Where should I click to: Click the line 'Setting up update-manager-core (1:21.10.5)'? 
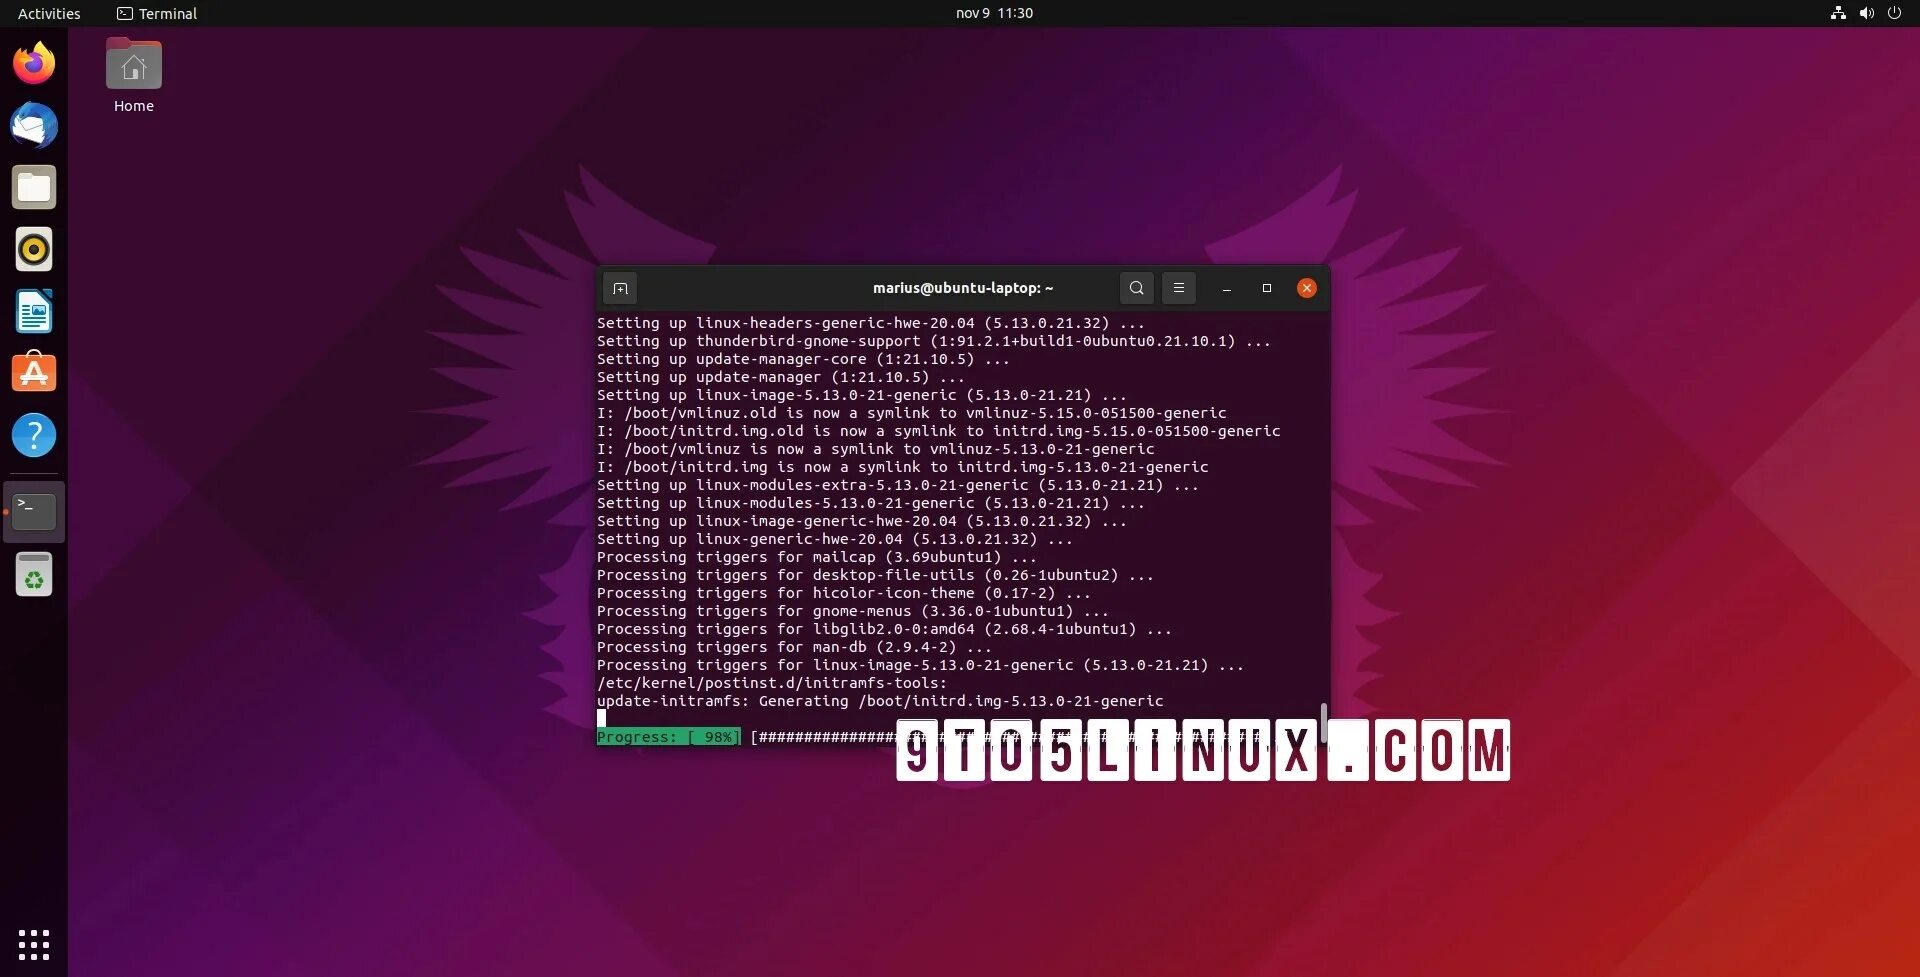803,359
